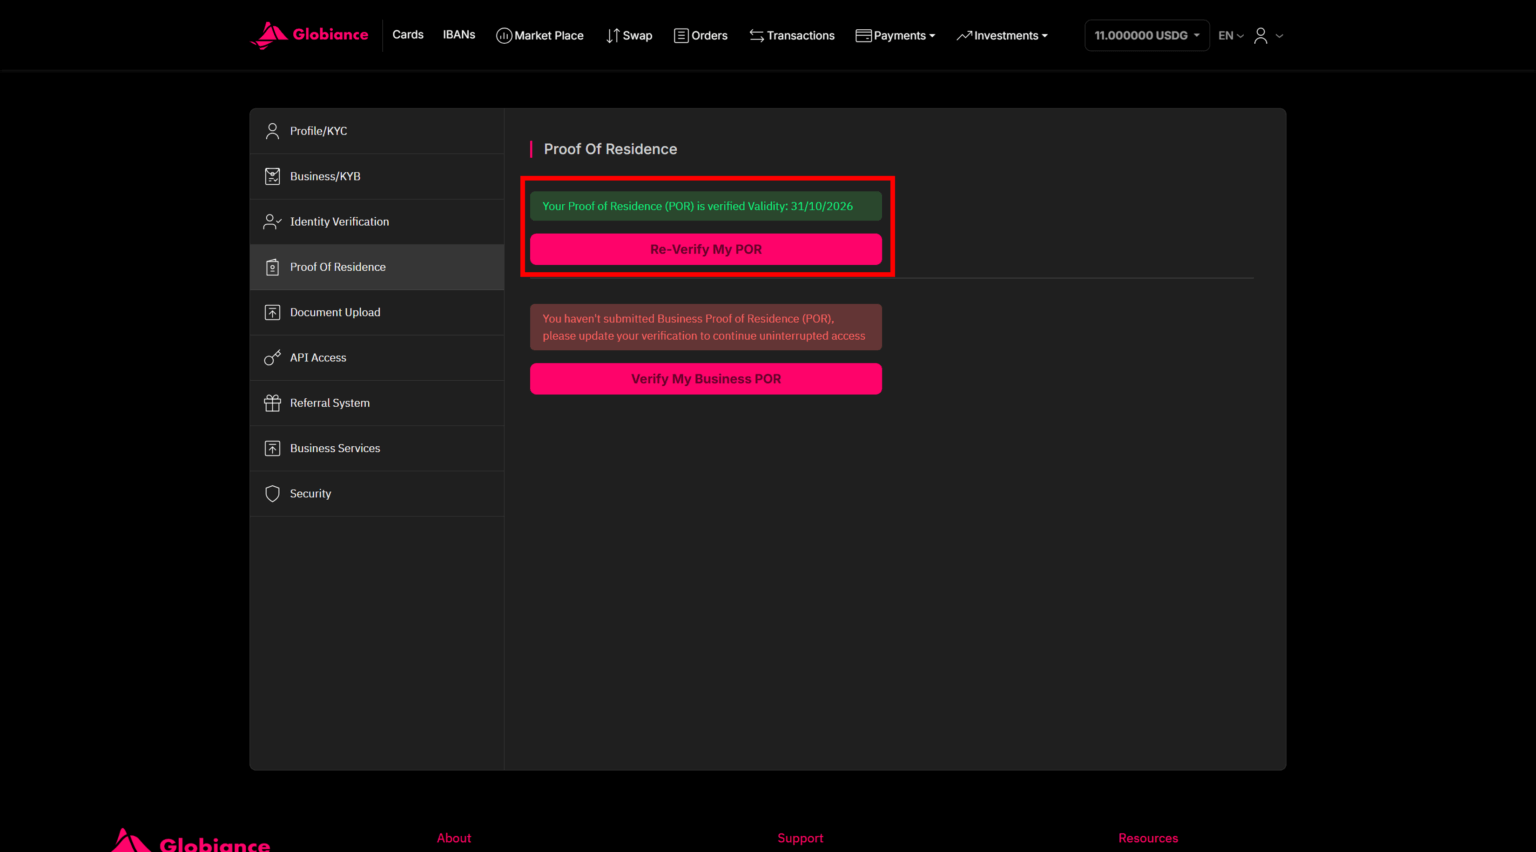Click the API Access key icon
The width and height of the screenshot is (1536, 852).
[272, 358]
